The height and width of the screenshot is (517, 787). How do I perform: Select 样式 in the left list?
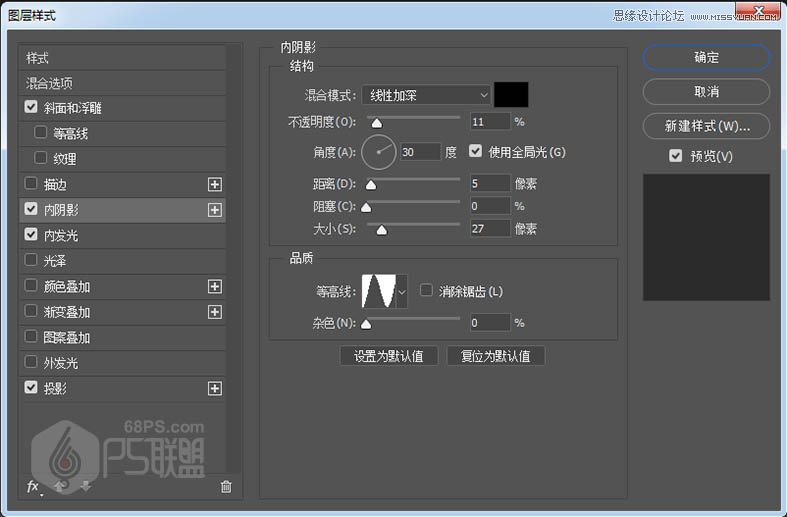[x=122, y=58]
